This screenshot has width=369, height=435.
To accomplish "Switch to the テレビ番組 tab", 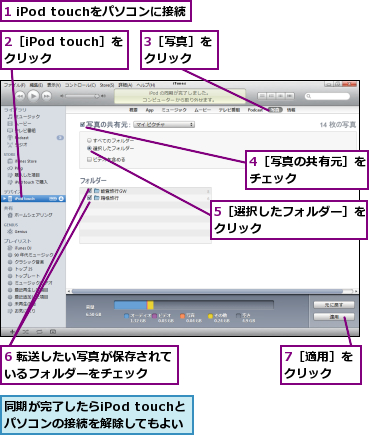I will pos(229,110).
